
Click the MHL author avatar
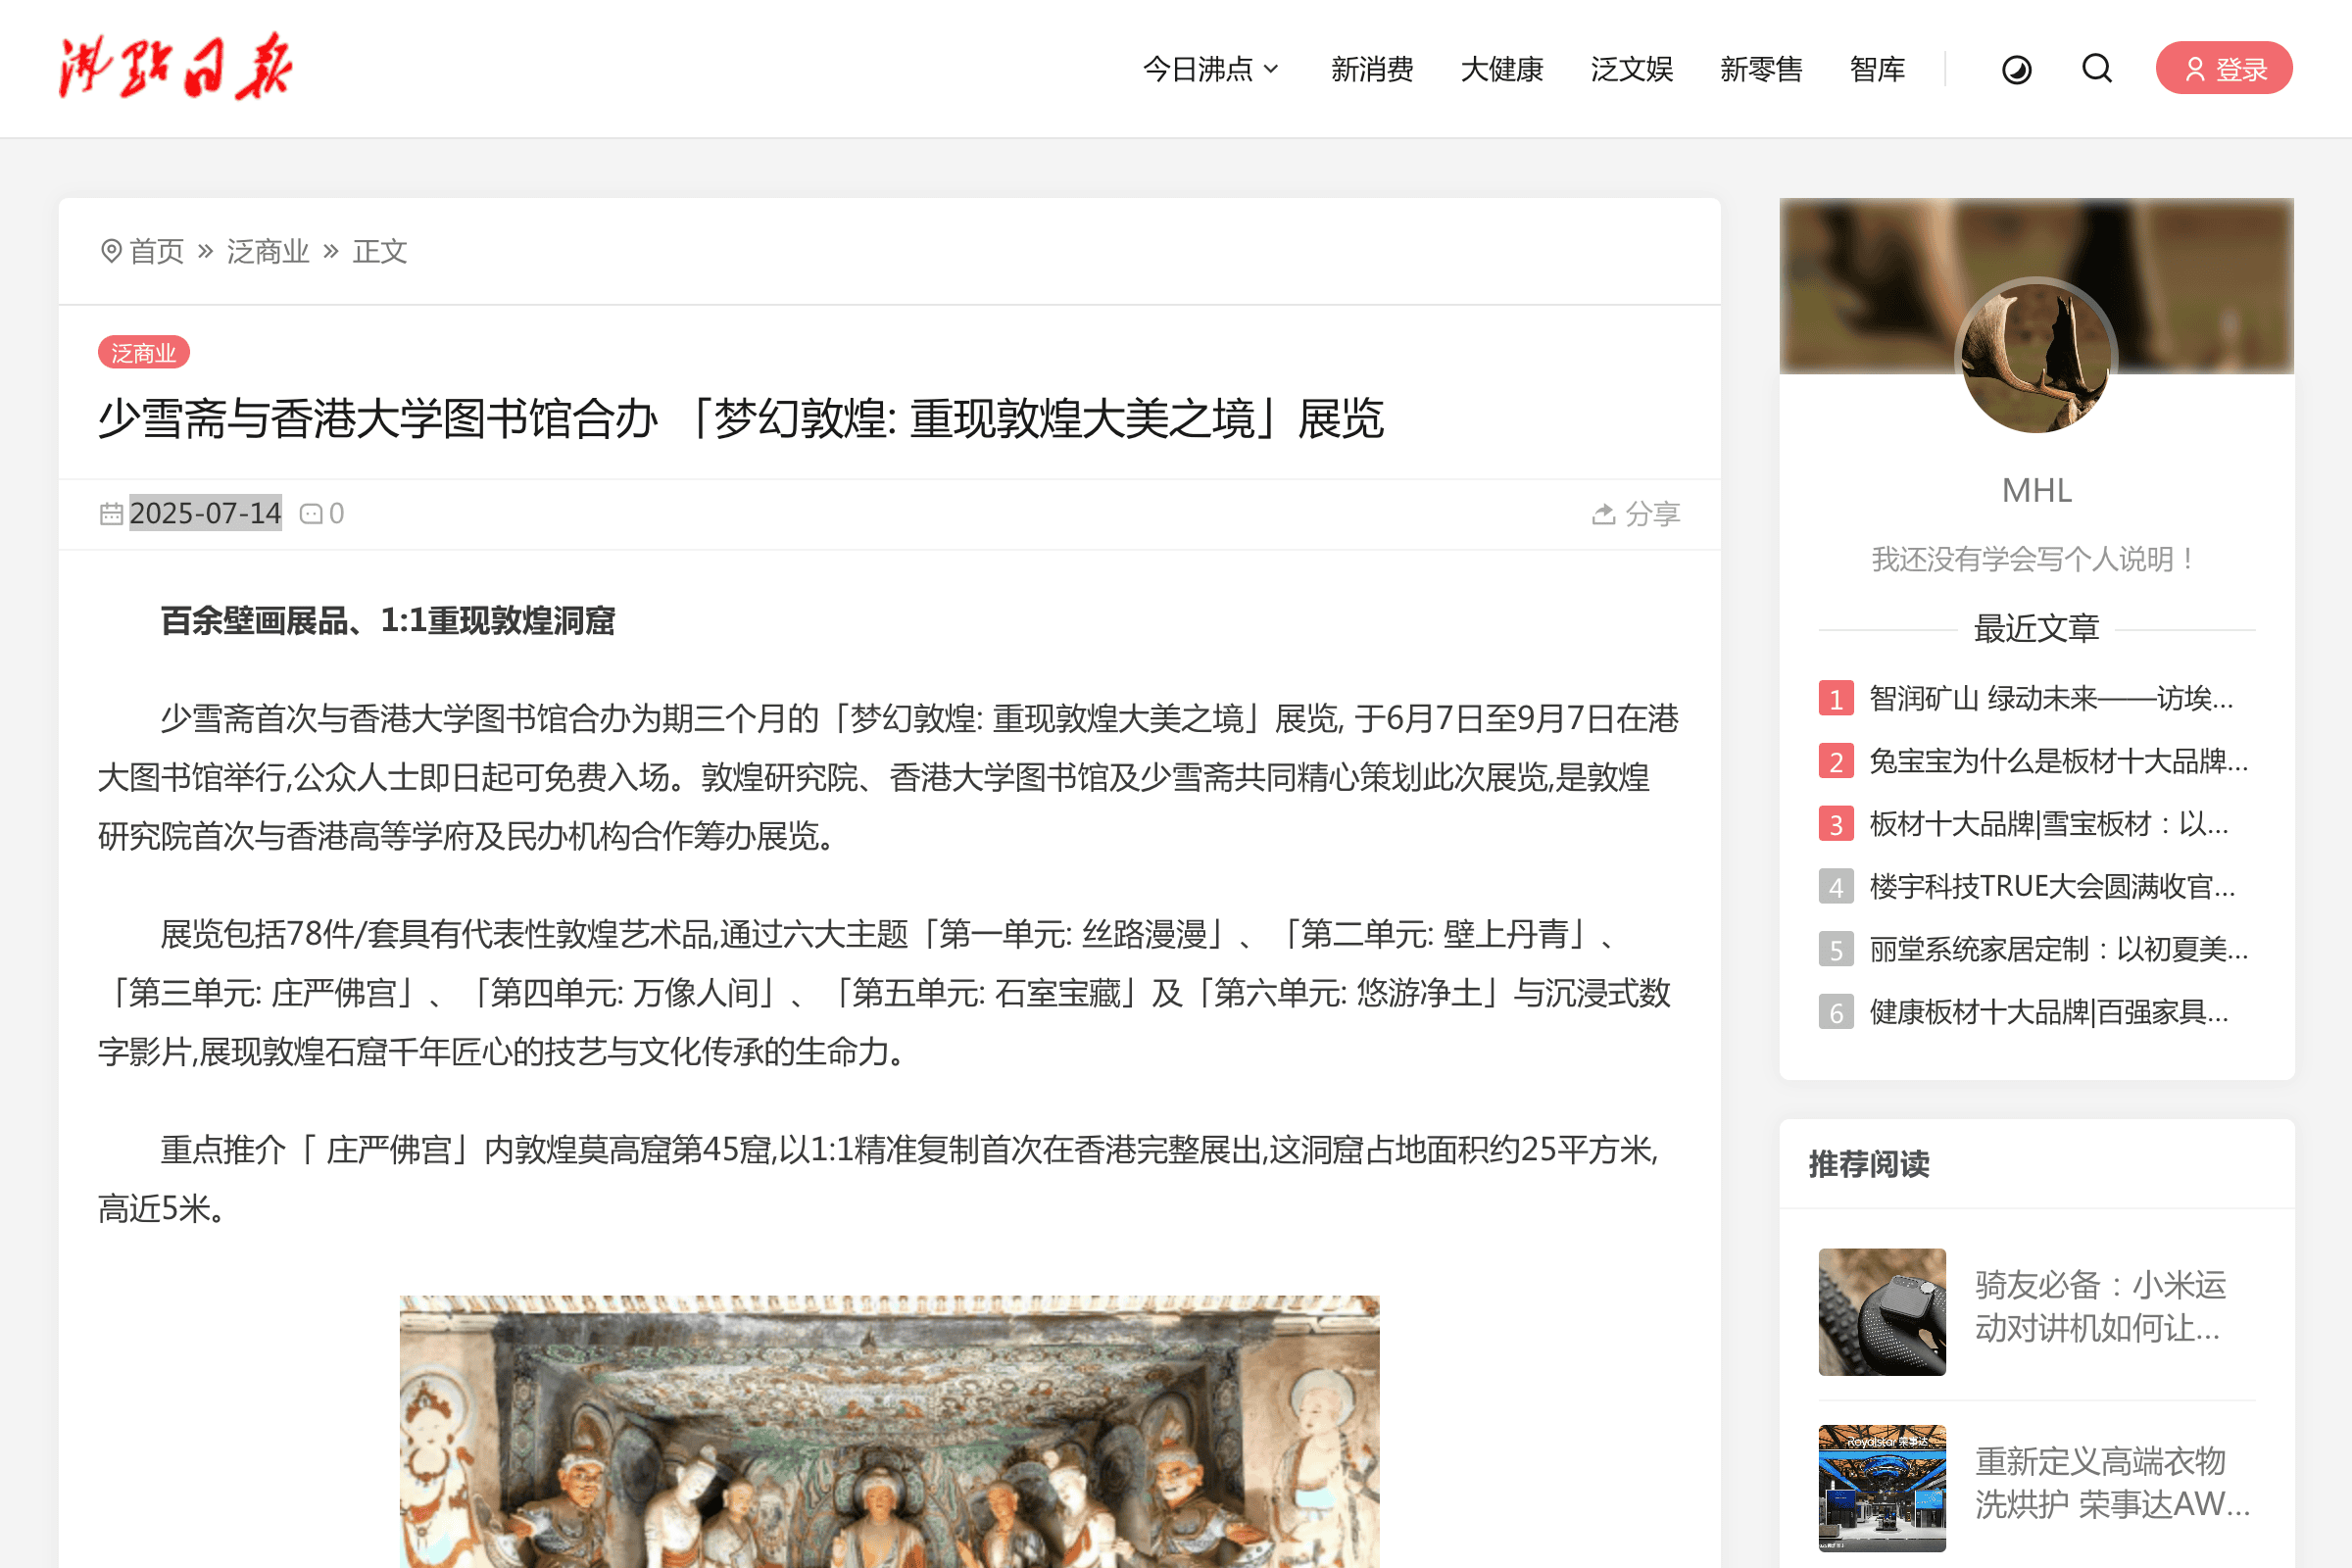(x=2036, y=357)
